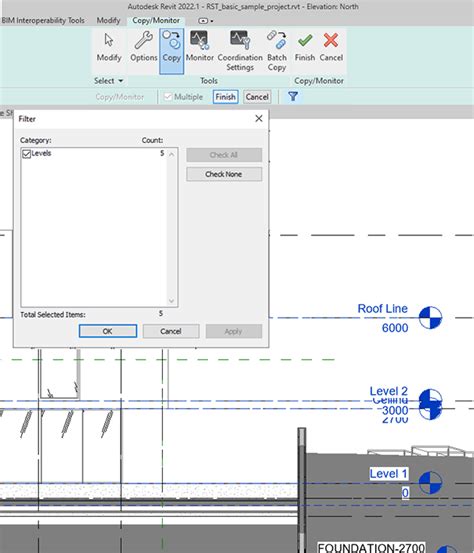
Task: Click the 6000 elevation value
Action: click(395, 328)
